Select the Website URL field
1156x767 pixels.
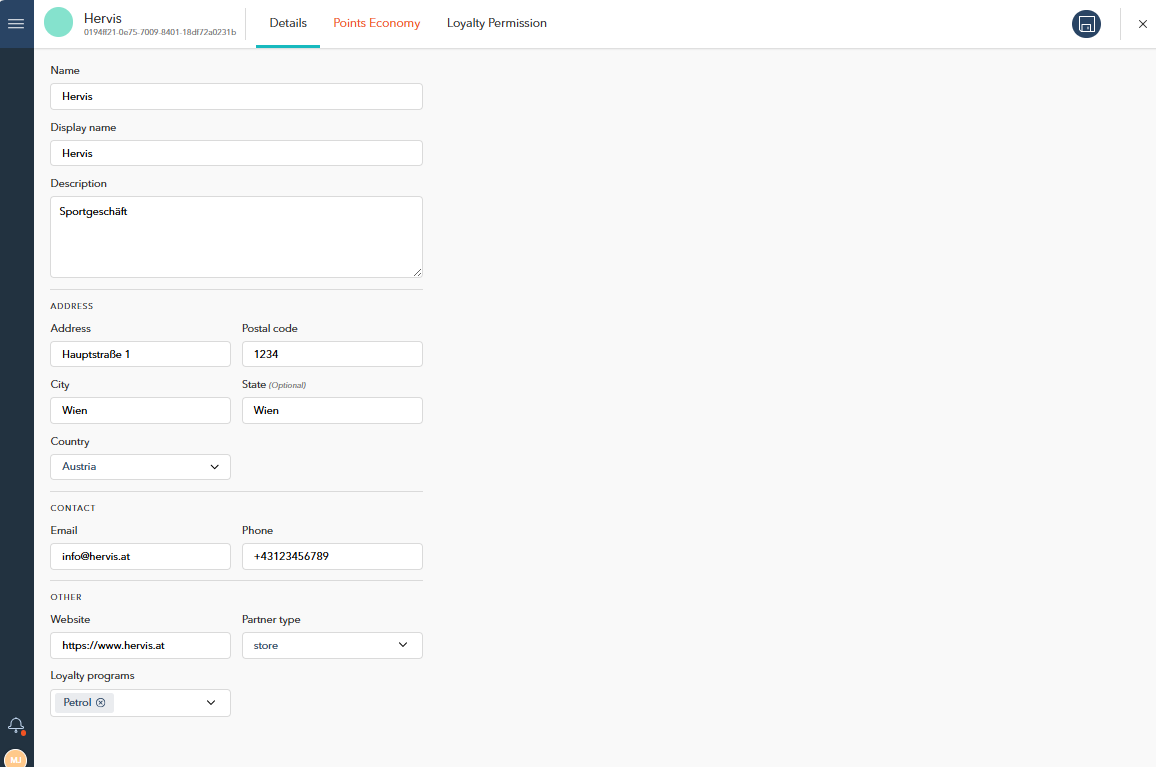pyautogui.click(x=140, y=645)
